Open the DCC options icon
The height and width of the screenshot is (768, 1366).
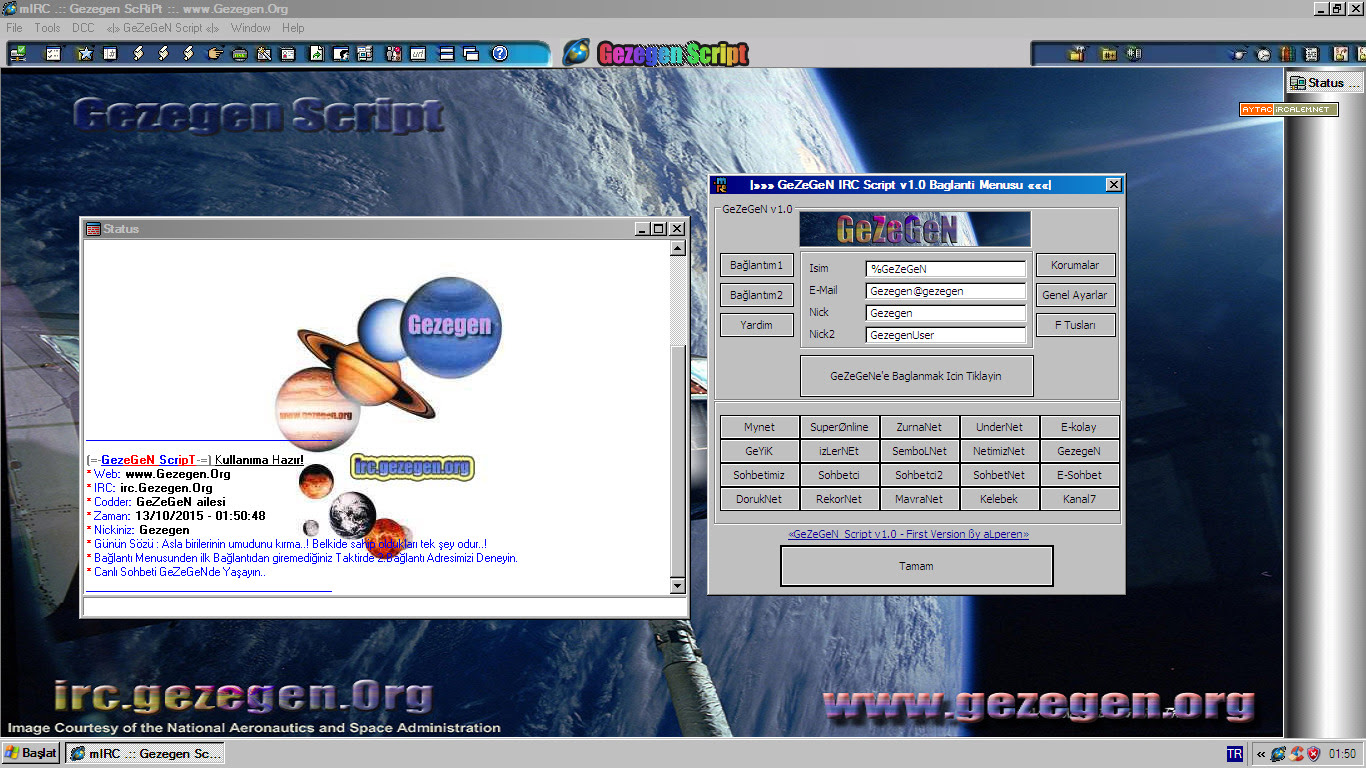point(365,54)
